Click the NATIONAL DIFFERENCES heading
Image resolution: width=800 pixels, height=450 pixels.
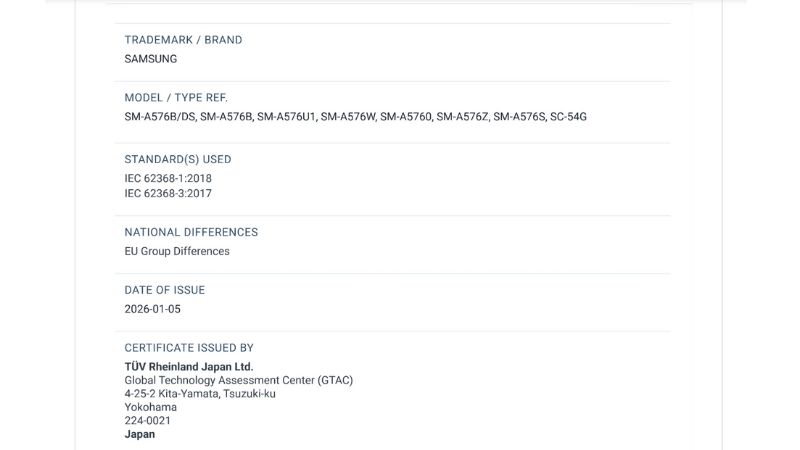click(191, 232)
